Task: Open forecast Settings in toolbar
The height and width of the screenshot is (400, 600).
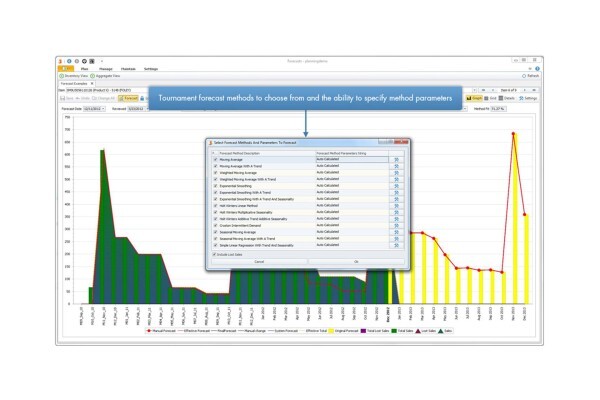Action: (528, 98)
